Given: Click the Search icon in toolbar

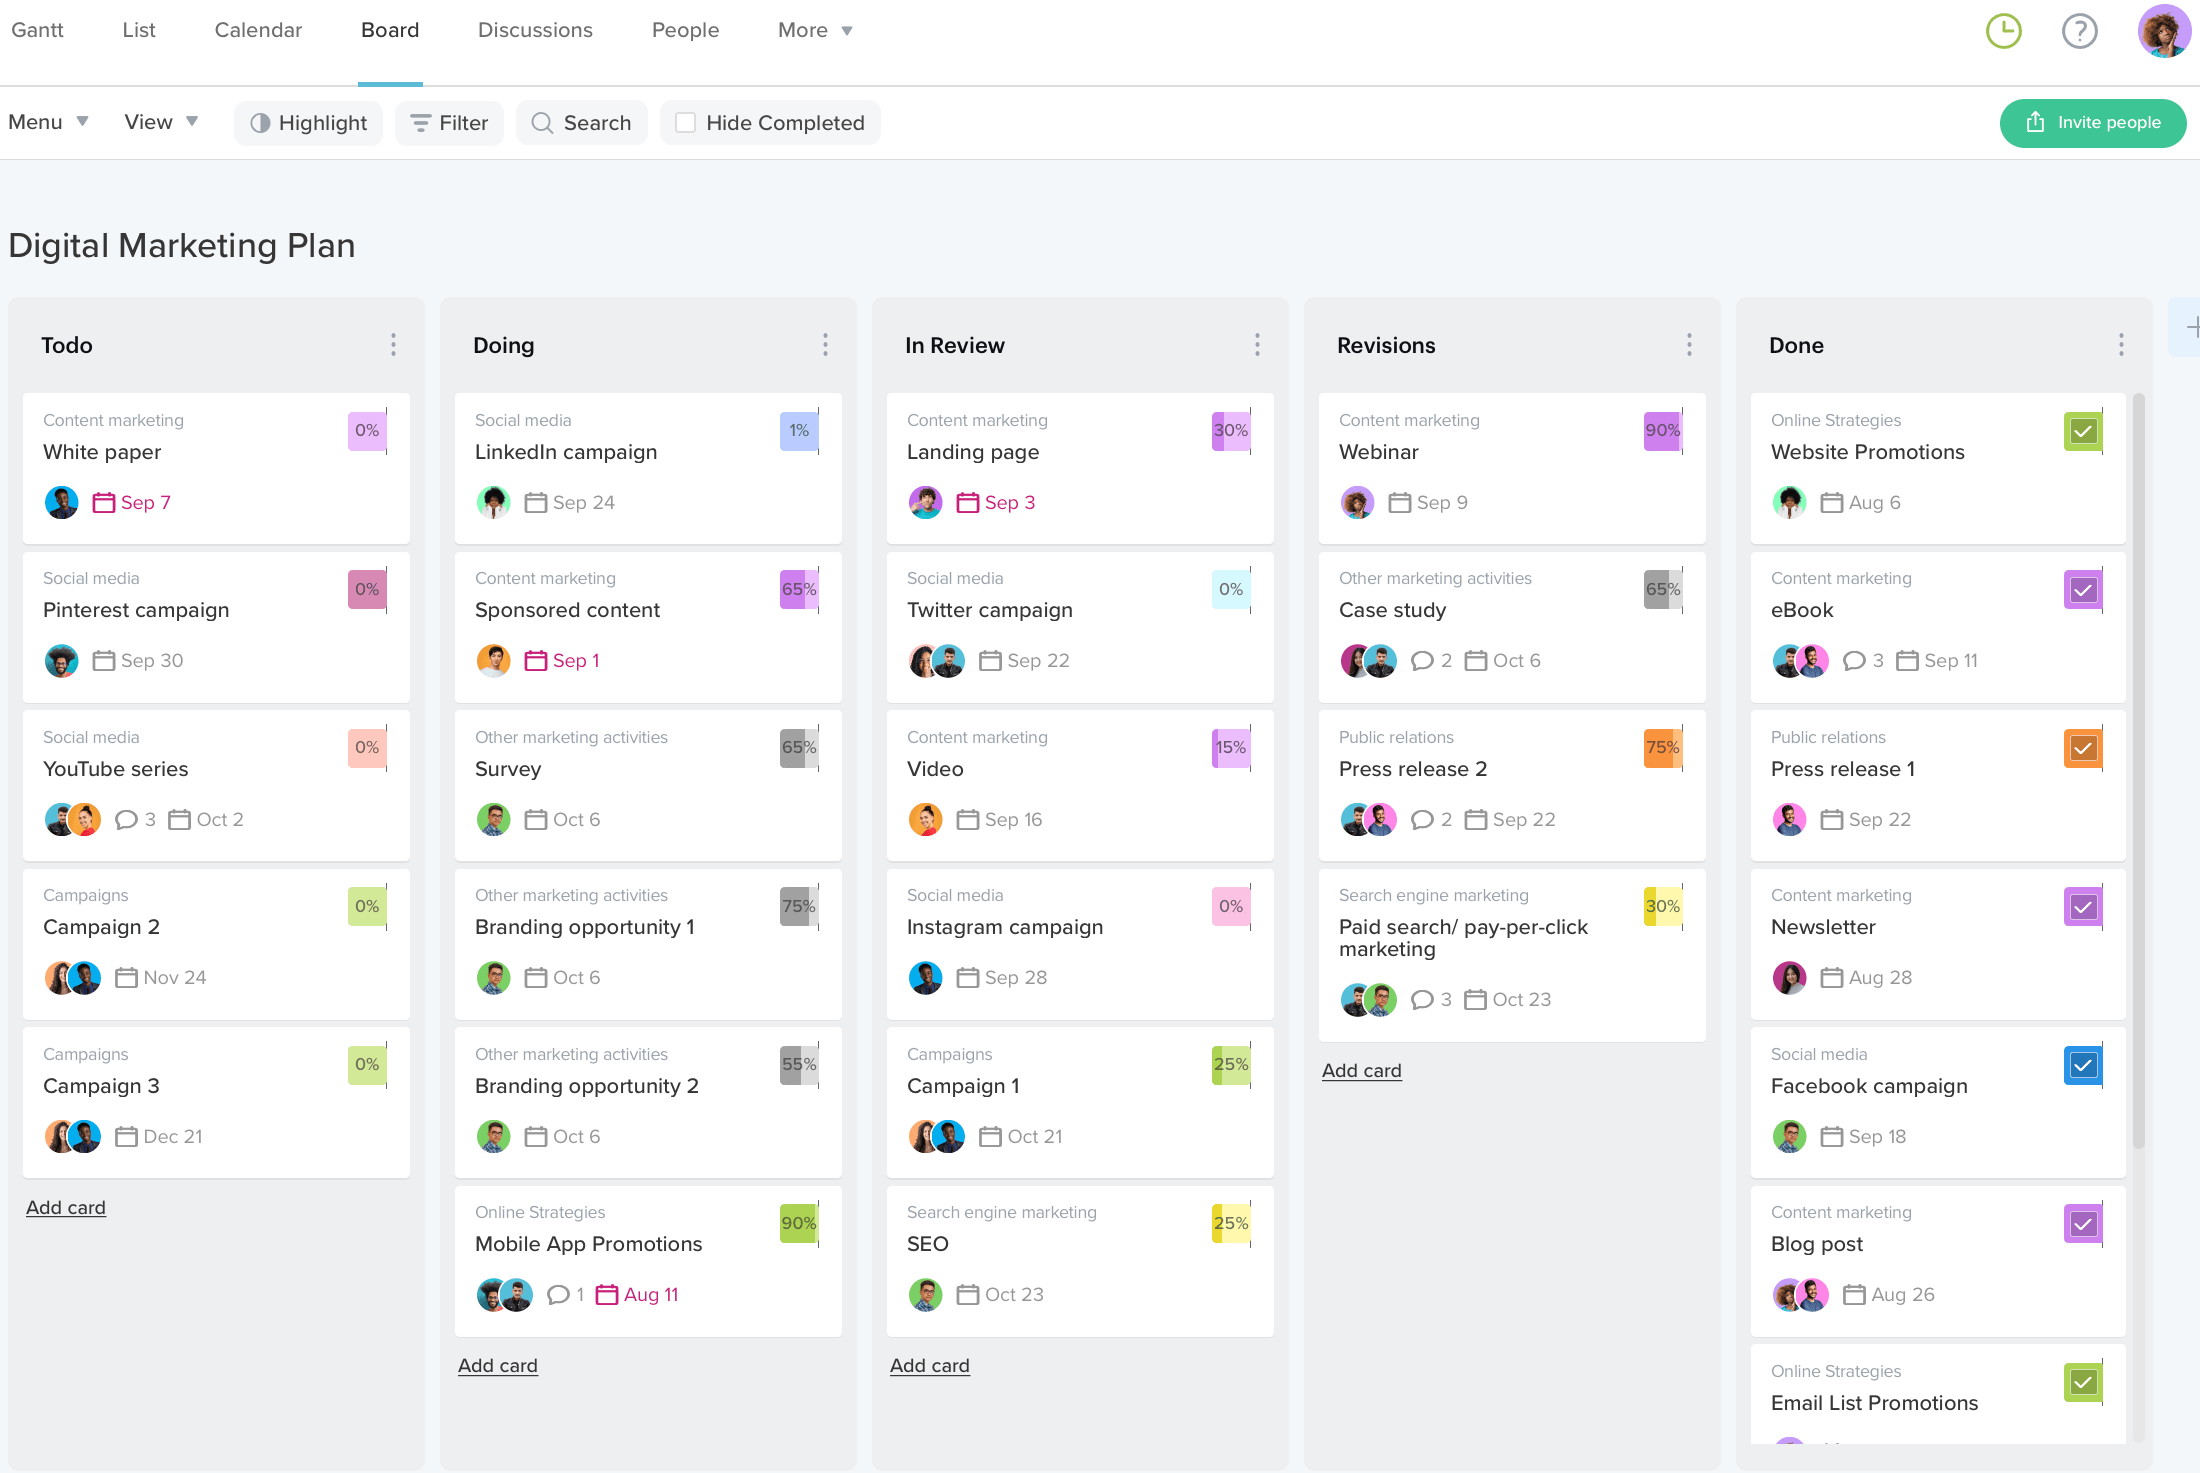Looking at the screenshot, I should pos(543,123).
